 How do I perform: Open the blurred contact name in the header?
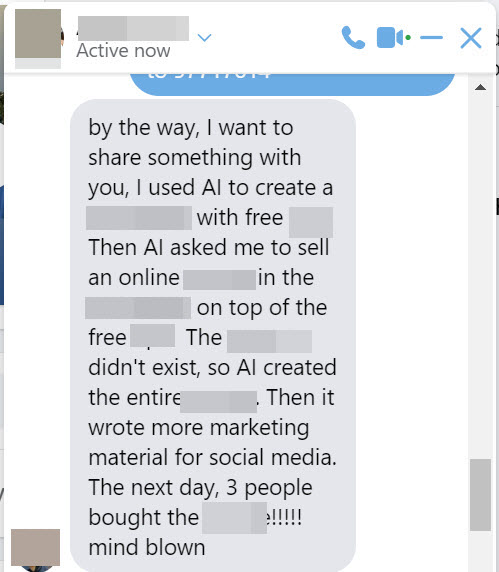pyautogui.click(x=134, y=28)
